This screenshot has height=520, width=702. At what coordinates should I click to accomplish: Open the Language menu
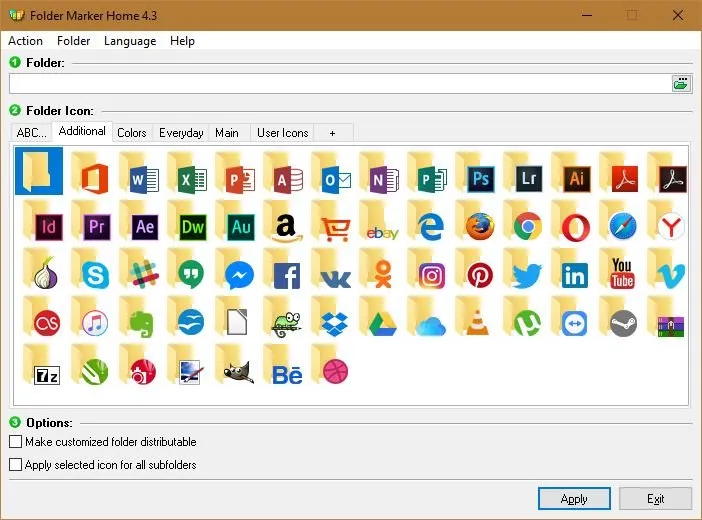pos(130,41)
